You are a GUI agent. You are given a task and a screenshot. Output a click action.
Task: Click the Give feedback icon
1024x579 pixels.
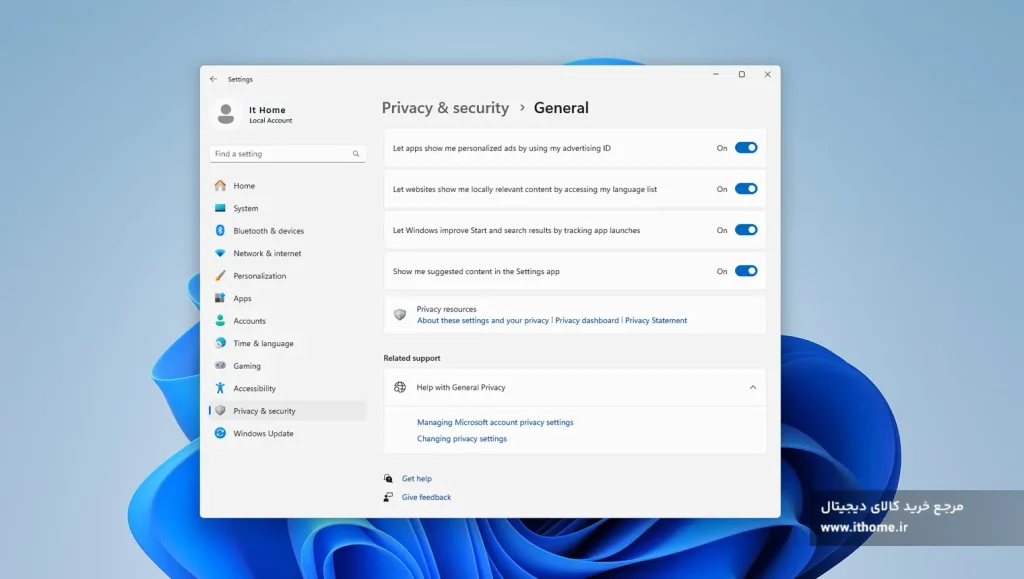(x=388, y=497)
